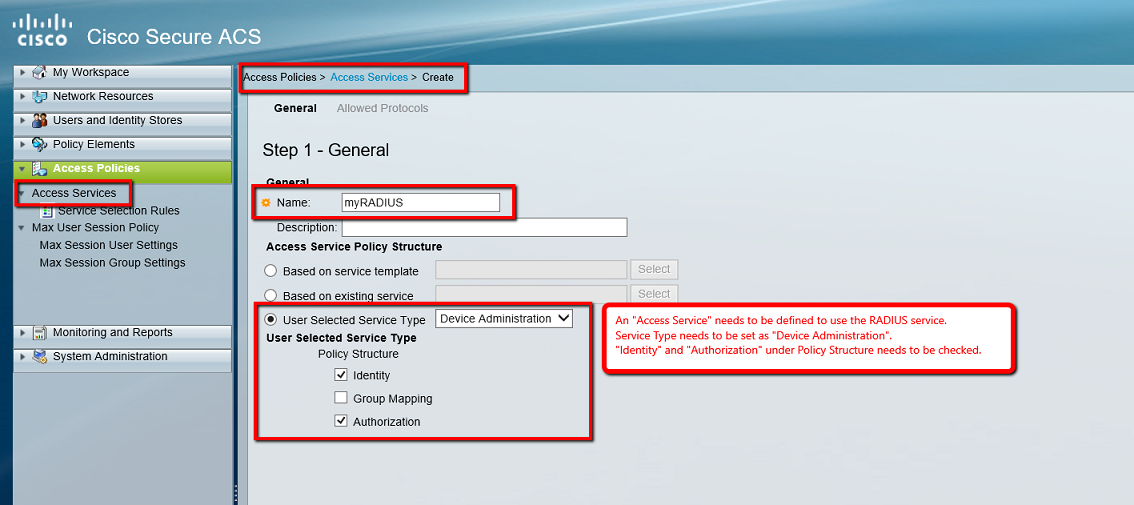Click the Access Policies icon

[40, 169]
